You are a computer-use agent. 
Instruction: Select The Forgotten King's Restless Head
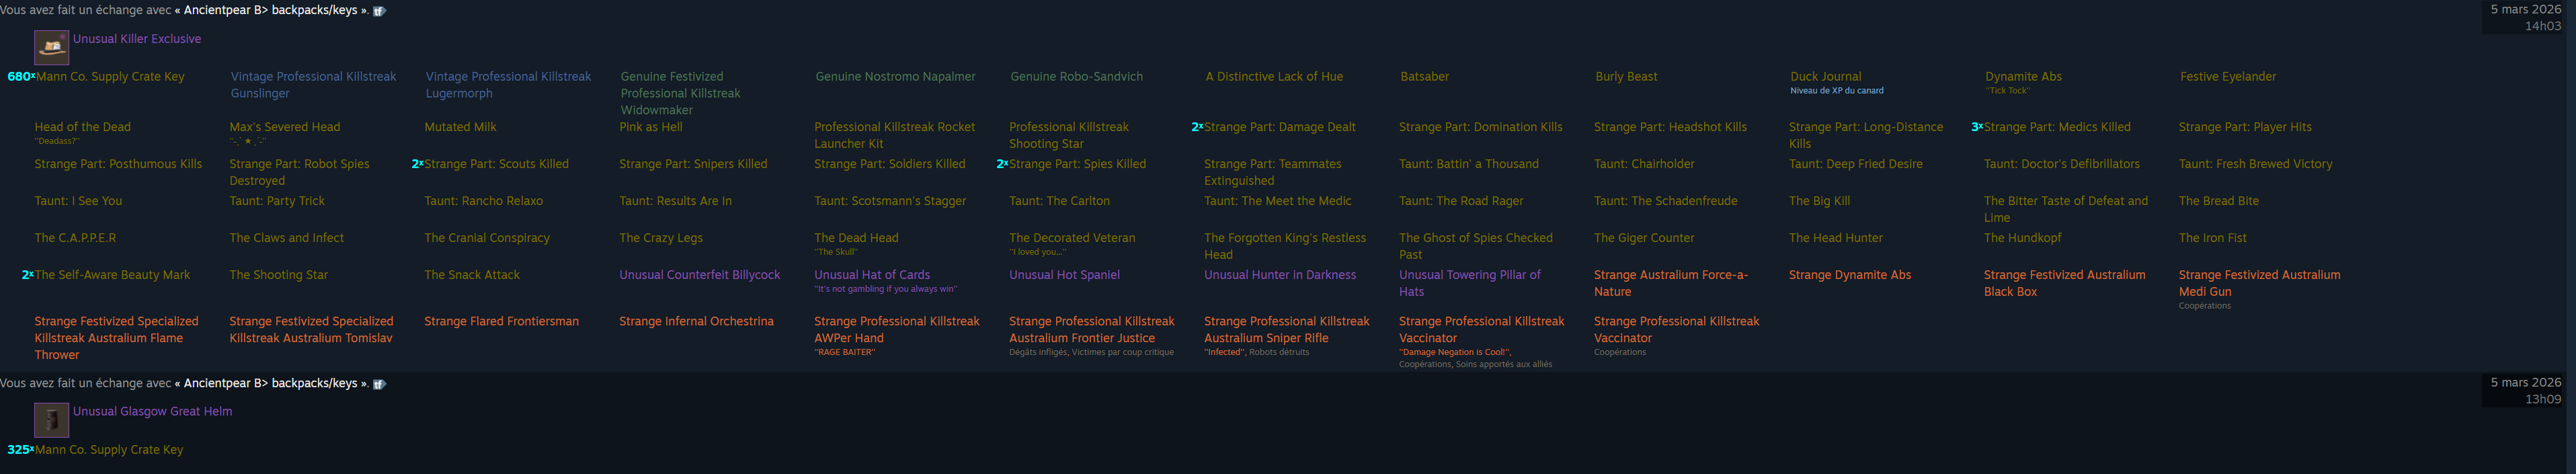(x=1285, y=246)
